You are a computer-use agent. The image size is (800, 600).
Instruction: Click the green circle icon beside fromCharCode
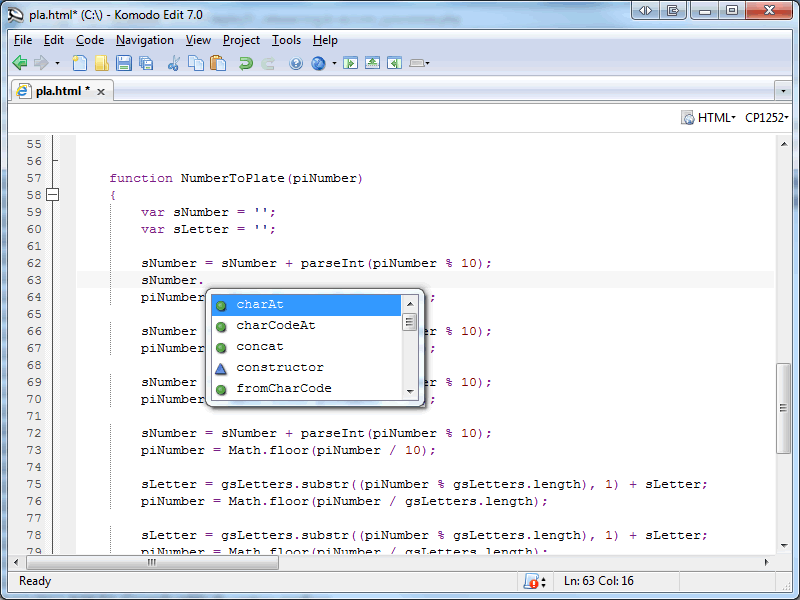[221, 389]
